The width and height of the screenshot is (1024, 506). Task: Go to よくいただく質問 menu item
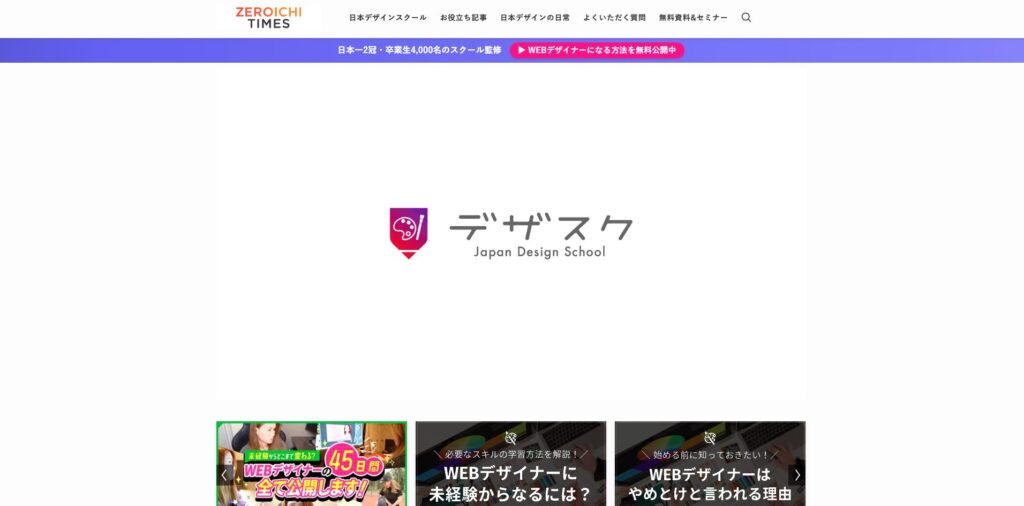pos(615,18)
